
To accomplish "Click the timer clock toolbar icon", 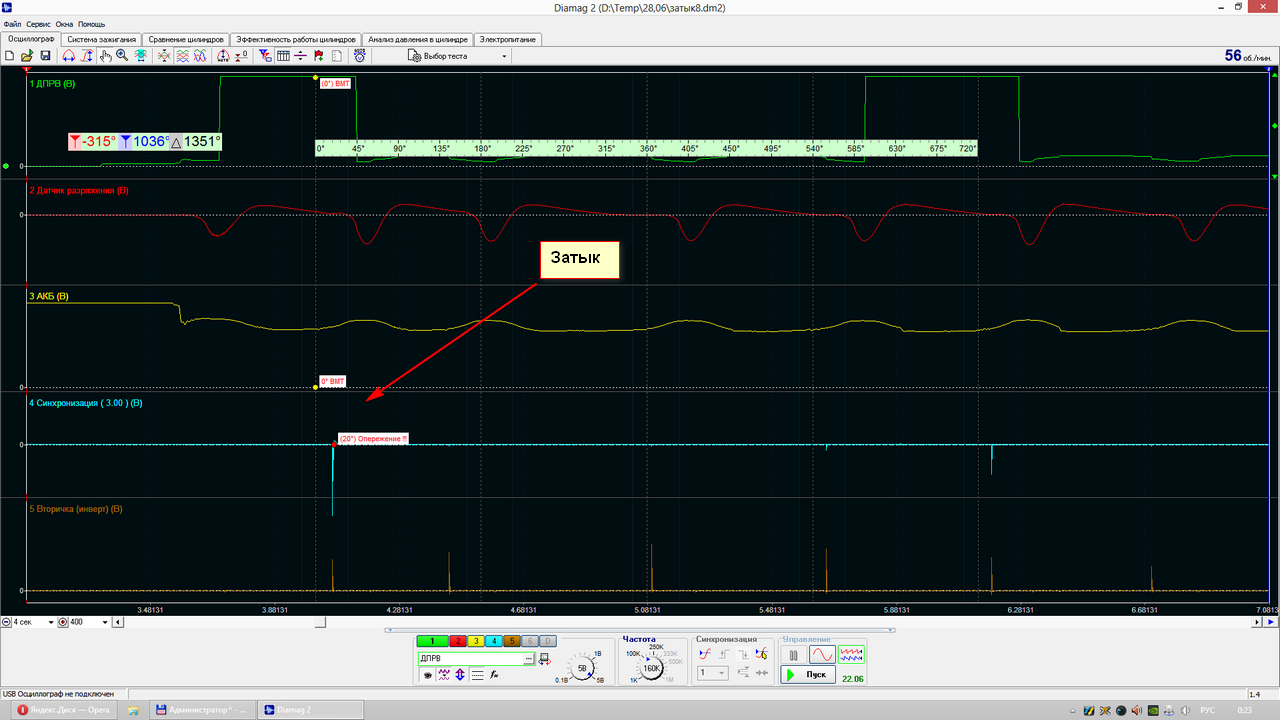I will click(360, 56).
